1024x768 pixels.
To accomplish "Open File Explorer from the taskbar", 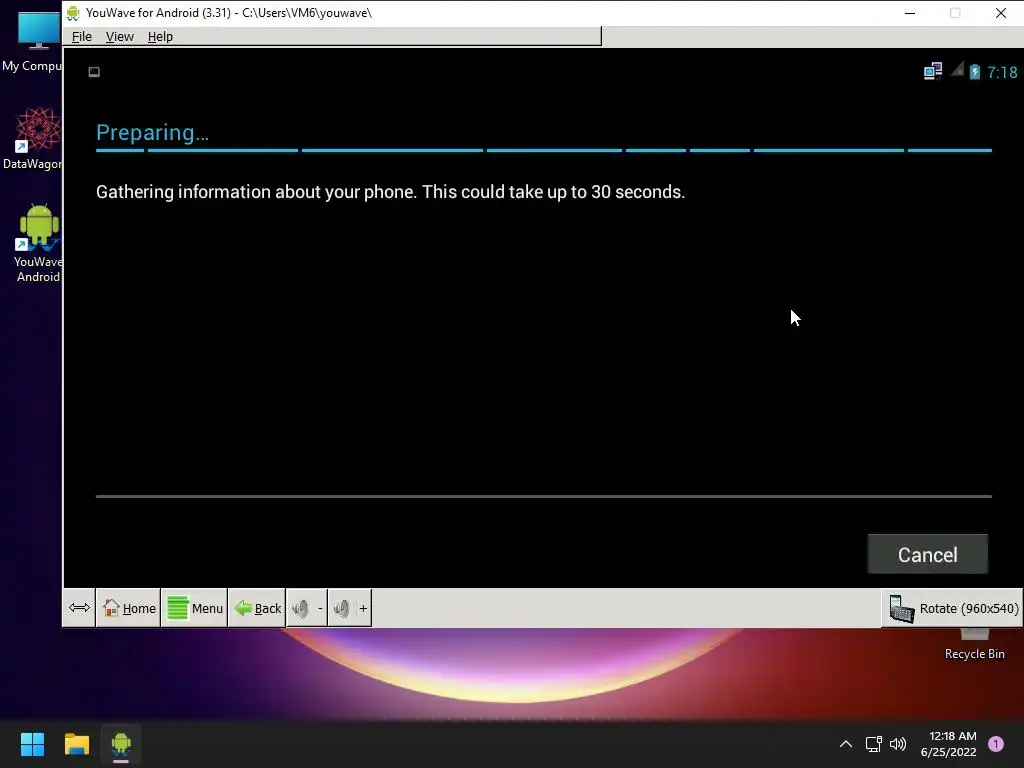I will (76, 744).
